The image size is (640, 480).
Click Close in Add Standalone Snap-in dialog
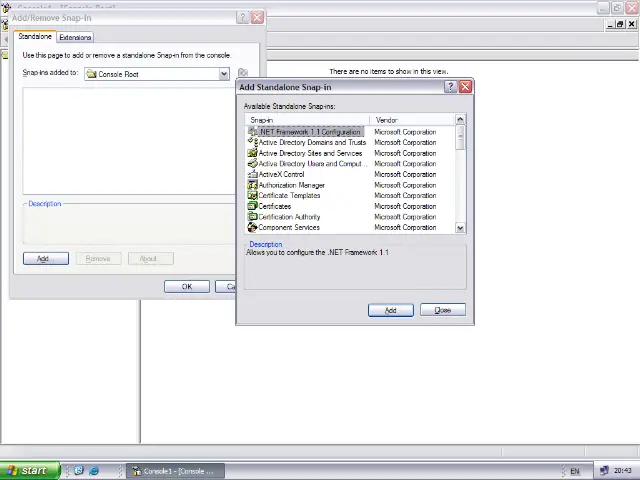(443, 310)
